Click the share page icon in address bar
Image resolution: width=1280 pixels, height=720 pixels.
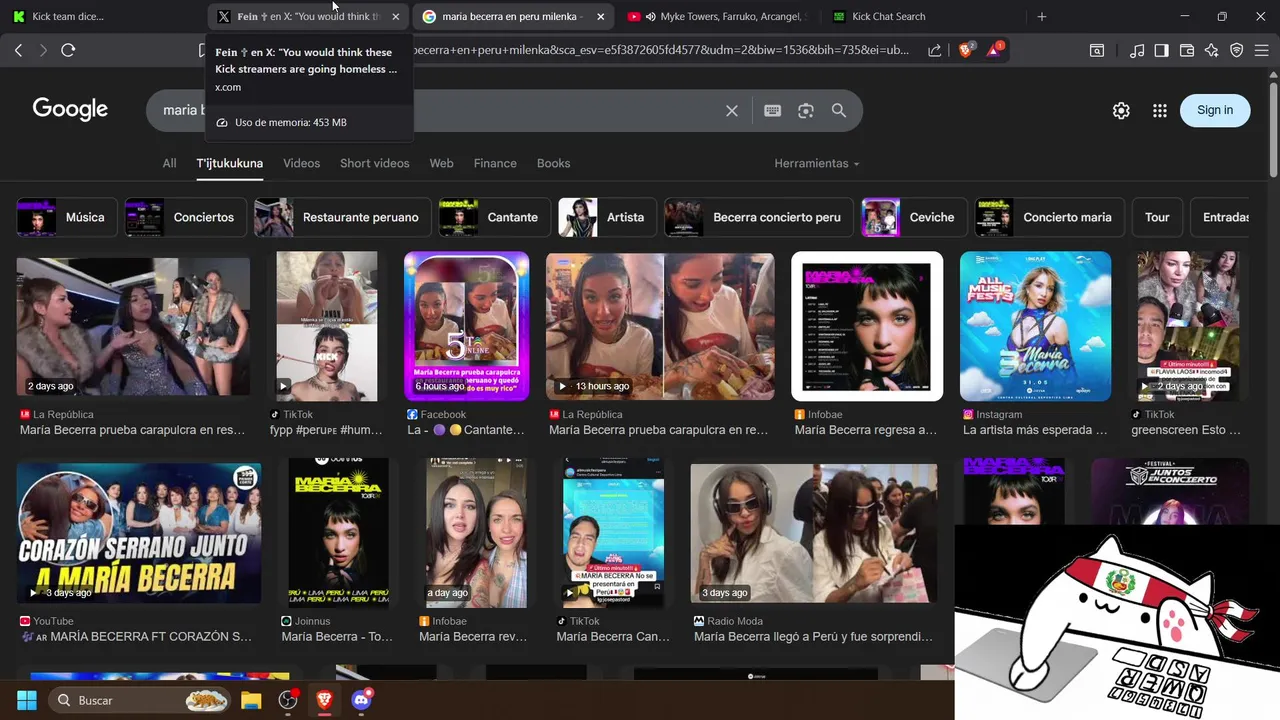click(934, 50)
